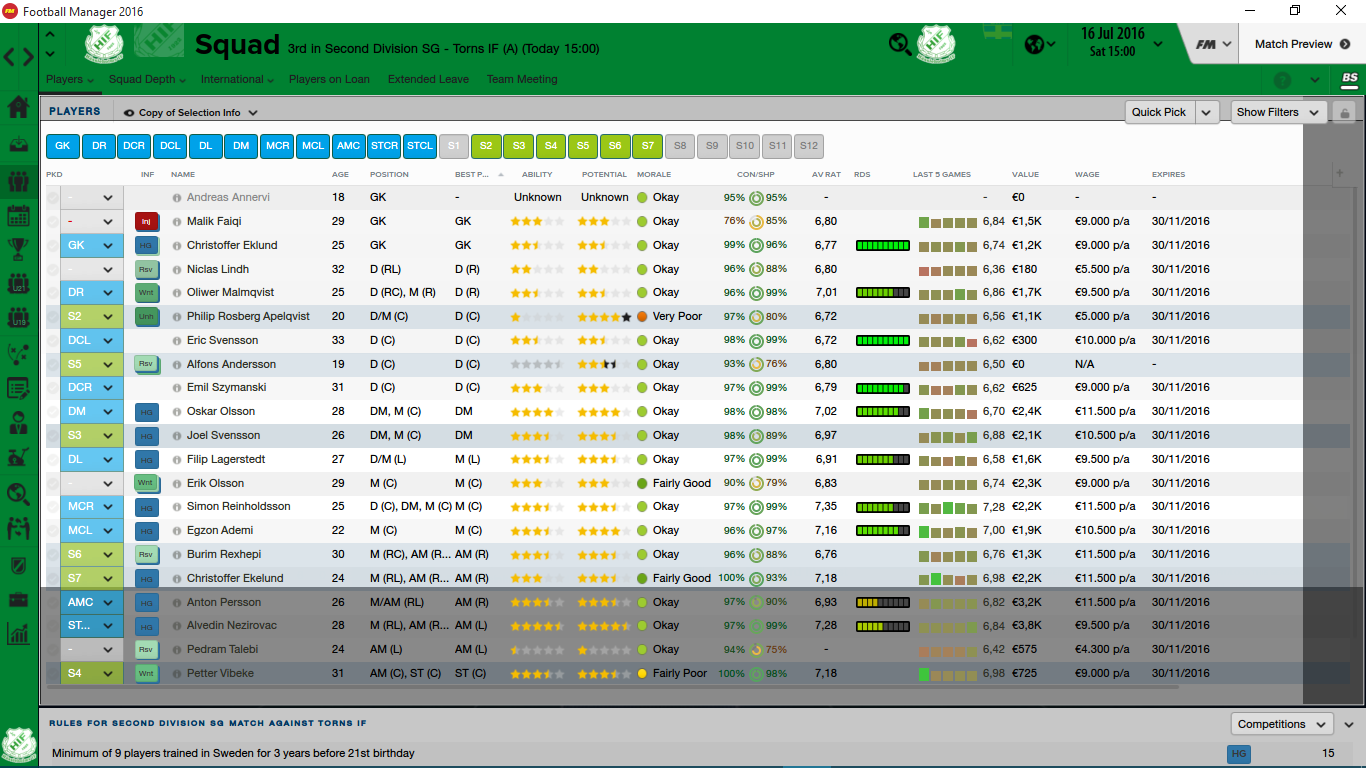
Task: Click the Unh status icon for Apelqvist
Action: tap(147, 317)
